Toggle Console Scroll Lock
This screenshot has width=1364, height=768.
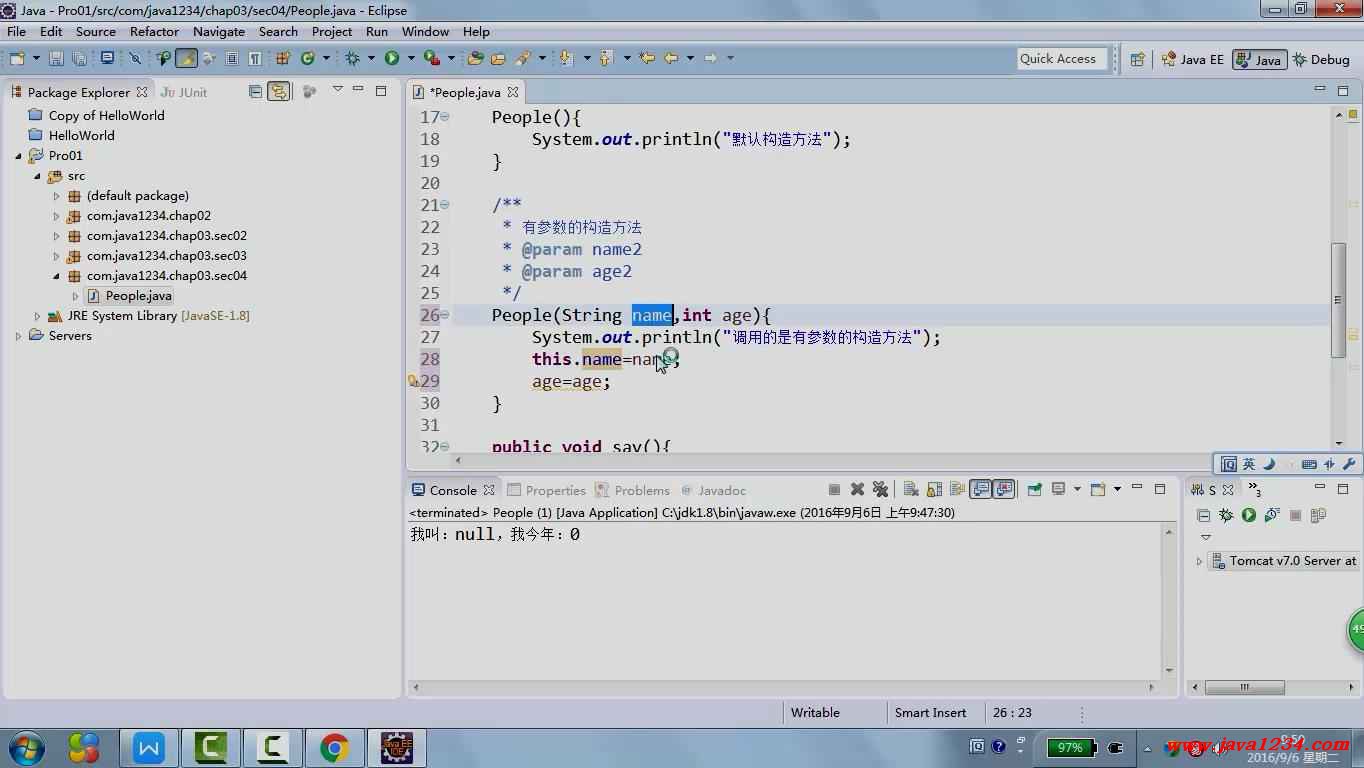[934, 490]
